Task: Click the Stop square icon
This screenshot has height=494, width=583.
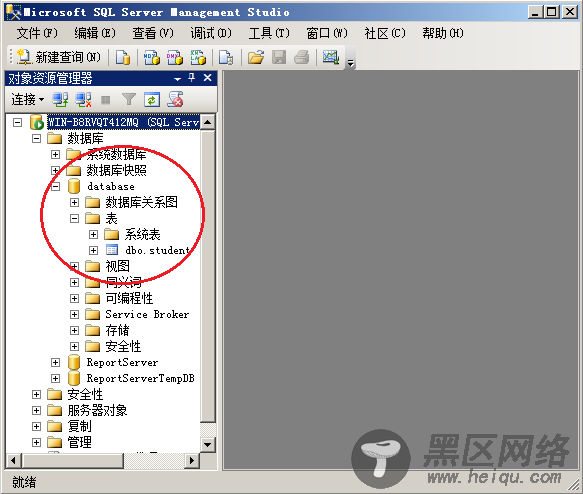Action: 106,100
